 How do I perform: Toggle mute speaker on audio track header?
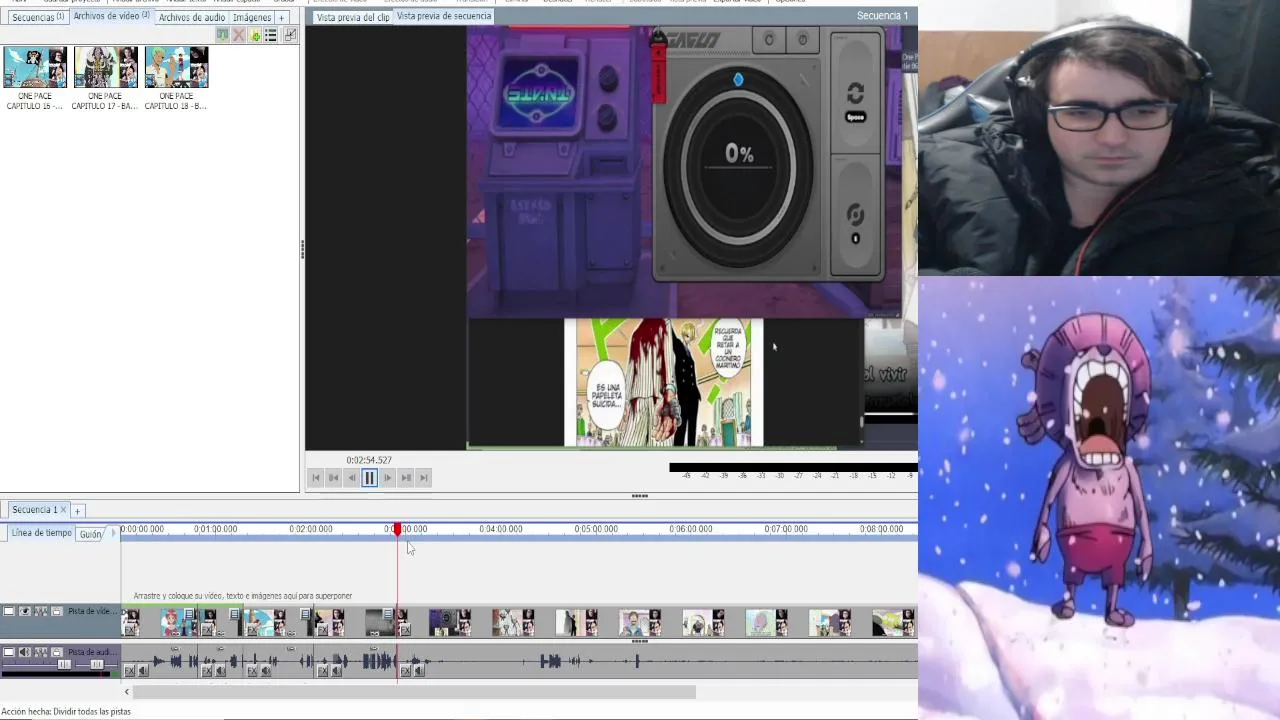click(x=25, y=652)
